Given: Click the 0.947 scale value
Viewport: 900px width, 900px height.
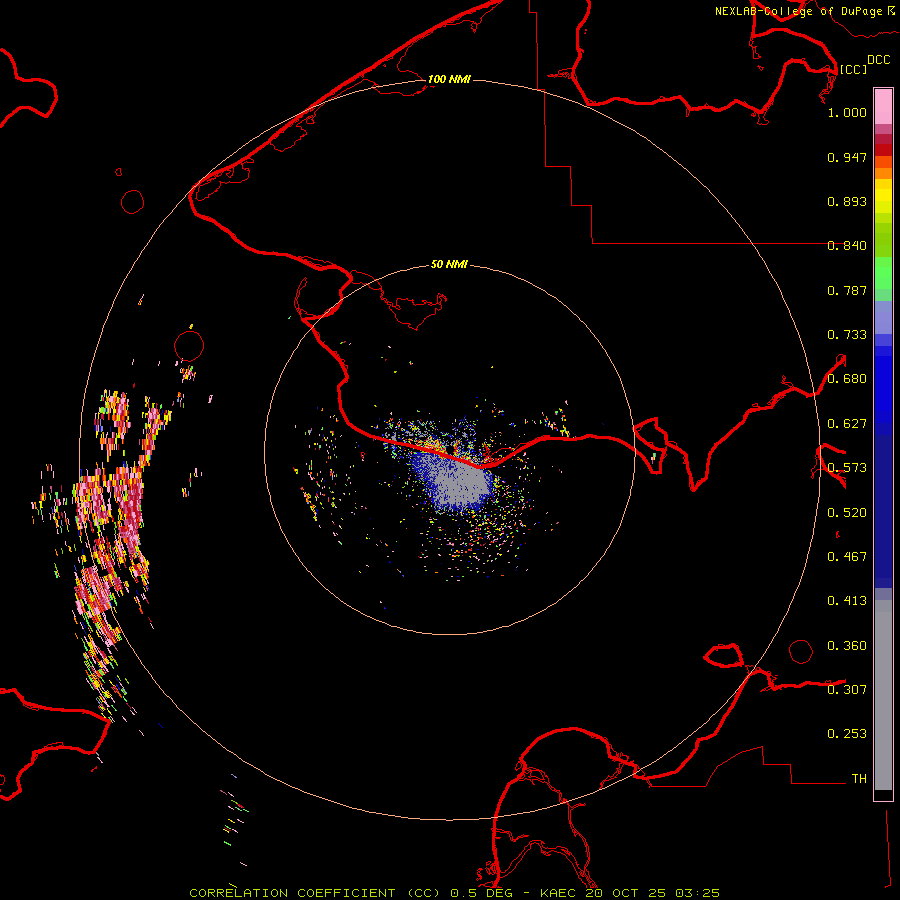Looking at the screenshot, I should 847,157.
